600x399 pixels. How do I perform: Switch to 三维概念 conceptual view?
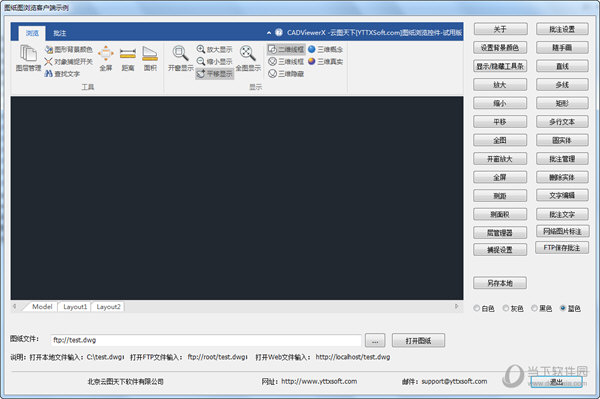[x=325, y=49]
